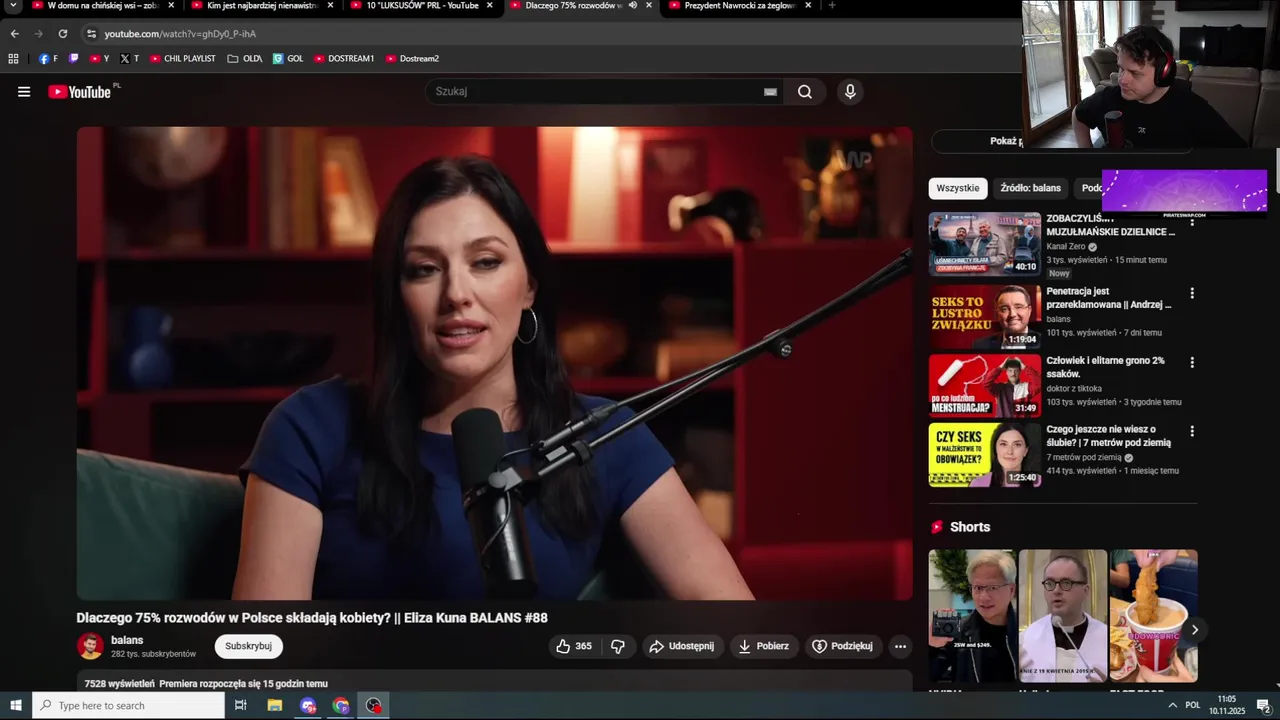
Task: Open options for 'Człowiek i elitarne grono' video
Action: 1191,362
